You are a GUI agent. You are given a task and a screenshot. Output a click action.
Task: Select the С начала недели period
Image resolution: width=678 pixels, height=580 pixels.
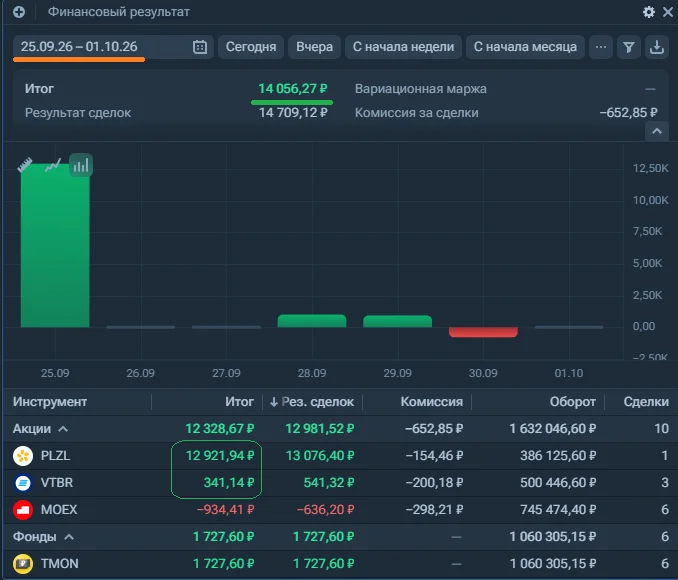point(403,47)
